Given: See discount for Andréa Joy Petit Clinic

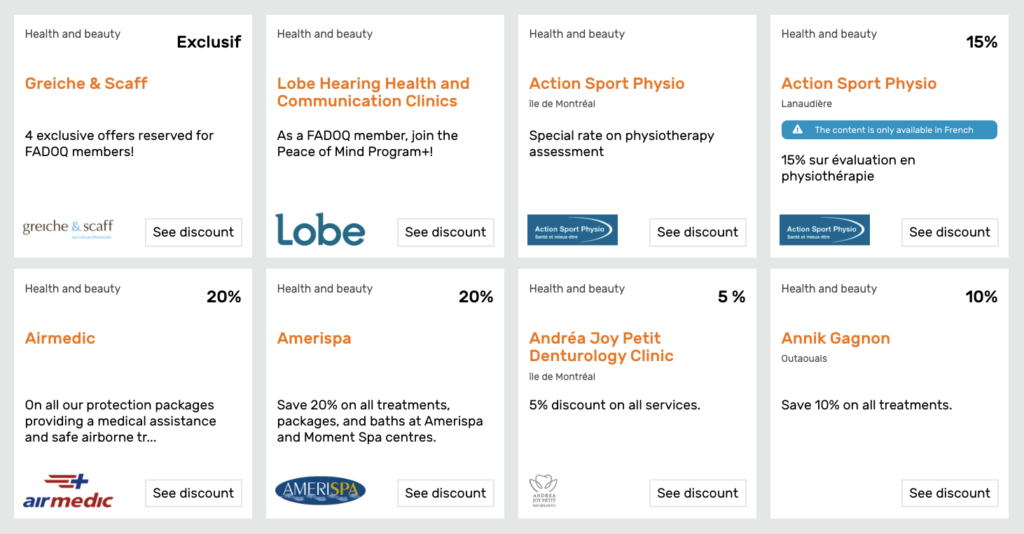Looking at the screenshot, I should click(697, 493).
